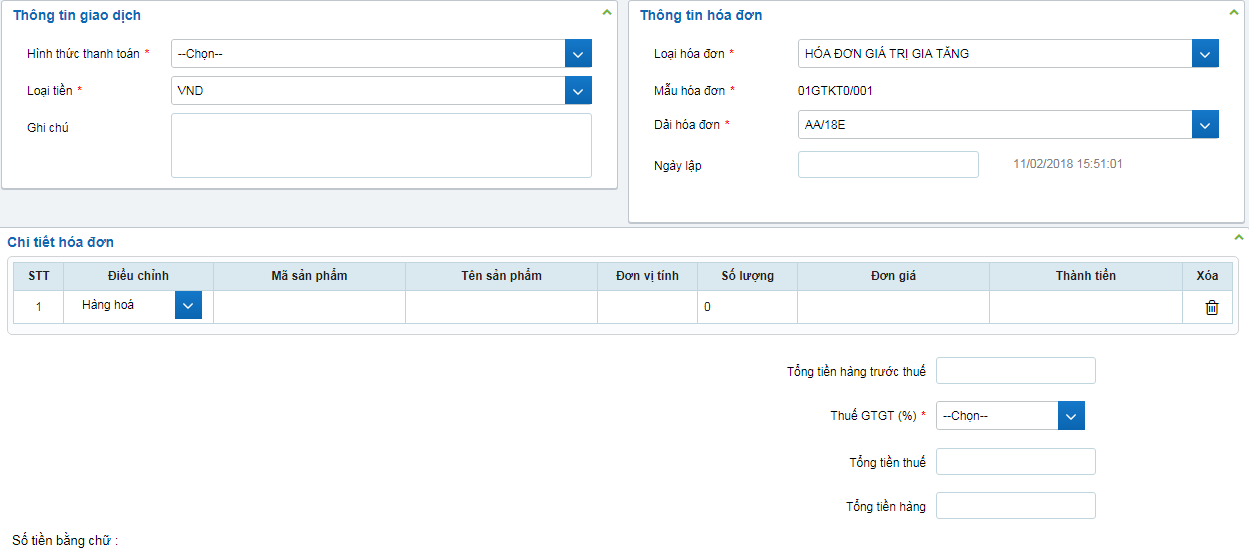
Task: Click the Số lượng field showing 0
Action: click(x=747, y=307)
